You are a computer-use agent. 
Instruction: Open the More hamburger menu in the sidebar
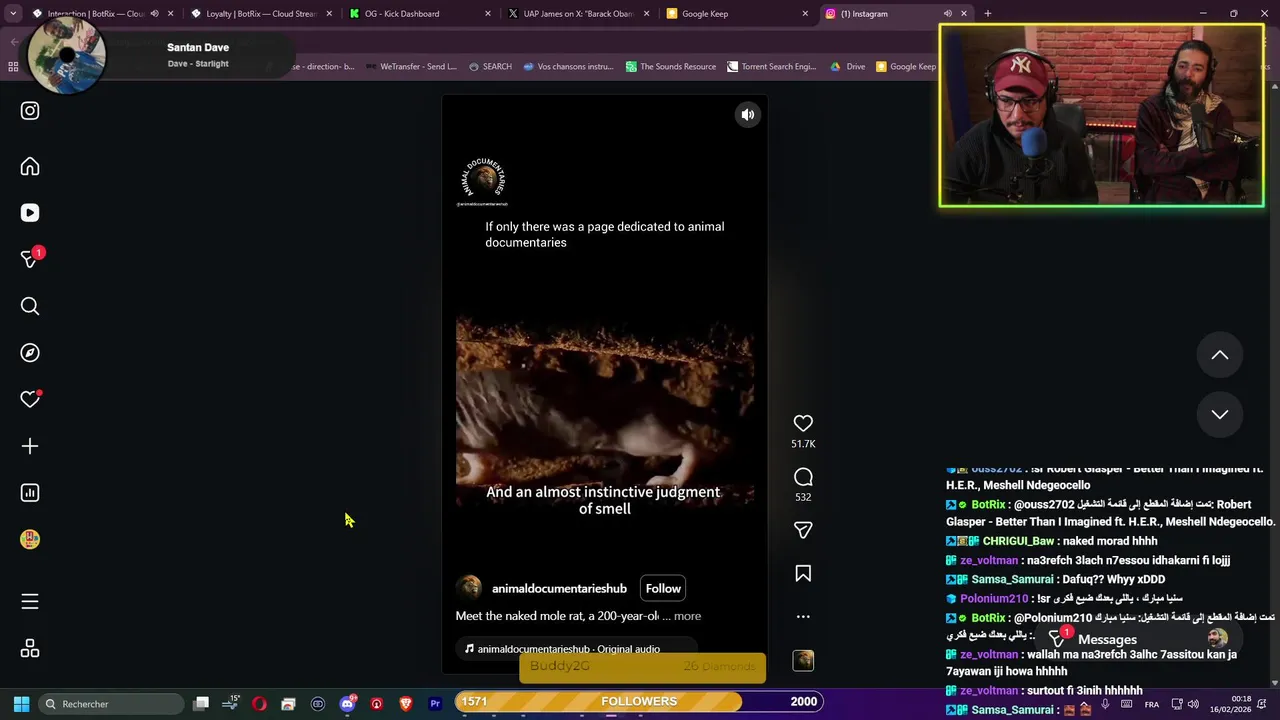click(30, 601)
